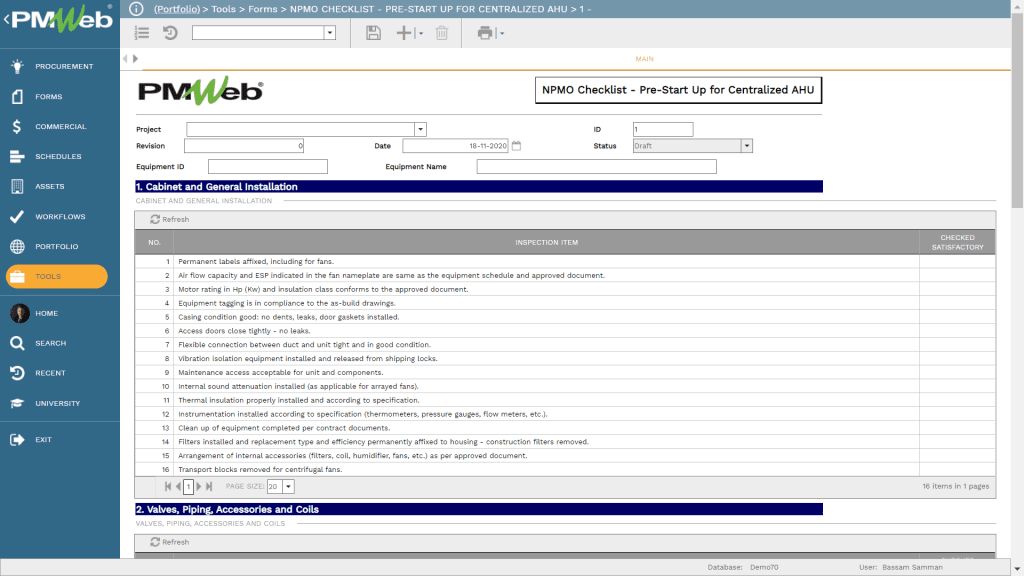1024x576 pixels.
Task: Open the Page Size dropdown
Action: (x=288, y=487)
